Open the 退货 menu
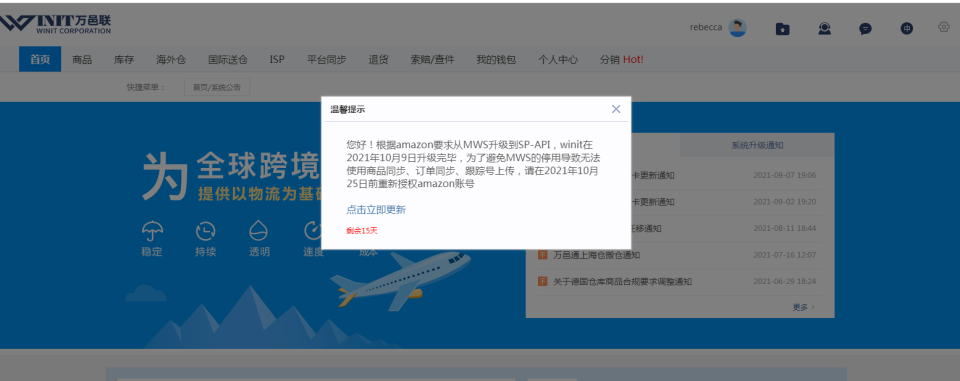This screenshot has width=960, height=381. (x=378, y=59)
